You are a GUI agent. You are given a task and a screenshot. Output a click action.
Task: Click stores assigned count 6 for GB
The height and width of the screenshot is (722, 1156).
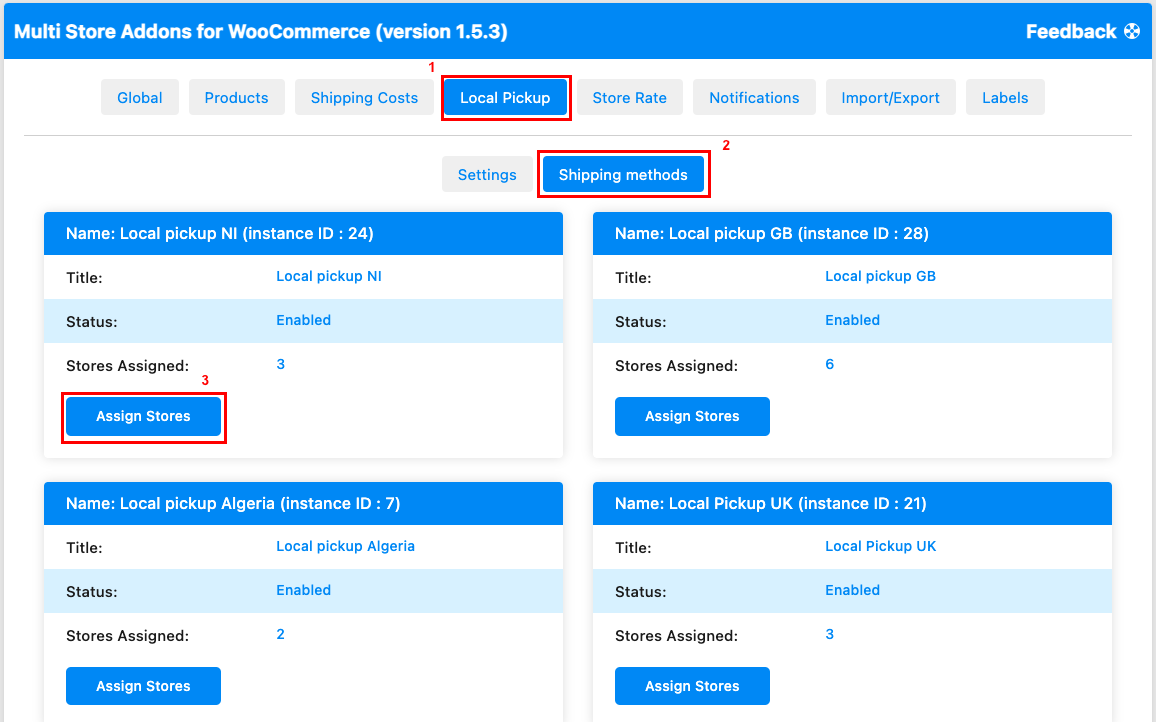pyautogui.click(x=829, y=364)
